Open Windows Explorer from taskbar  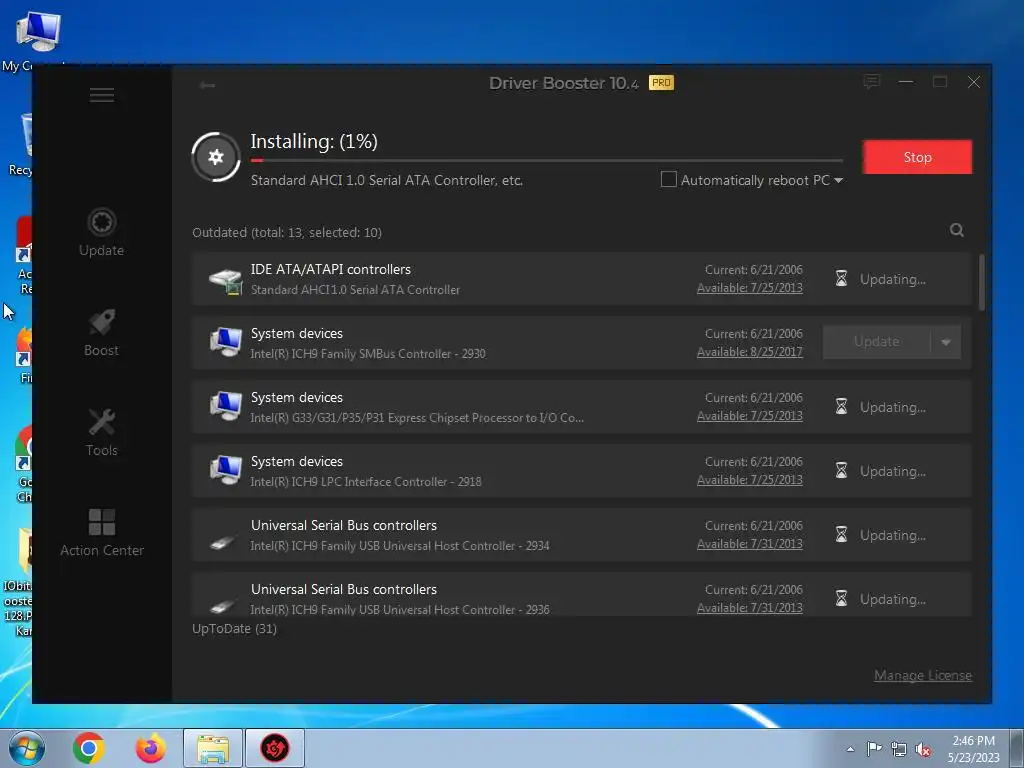point(213,748)
